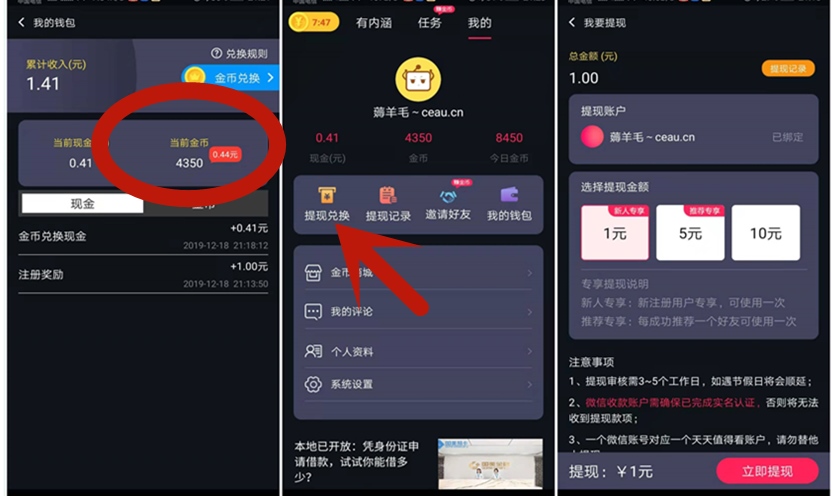Screen dimensions: 832x496
Task: Expand the 个人资料 row
Action: [418, 351]
